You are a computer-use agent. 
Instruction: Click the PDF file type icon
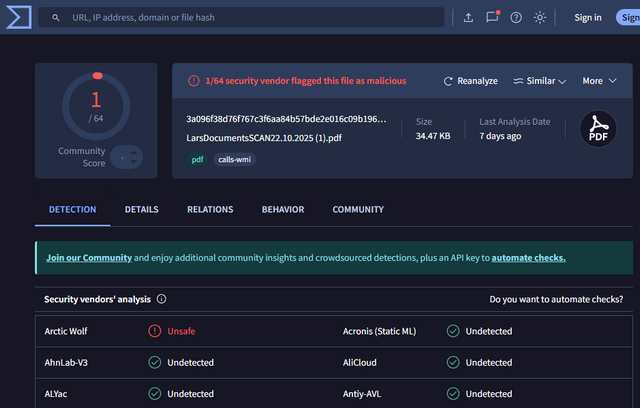pyautogui.click(x=598, y=129)
